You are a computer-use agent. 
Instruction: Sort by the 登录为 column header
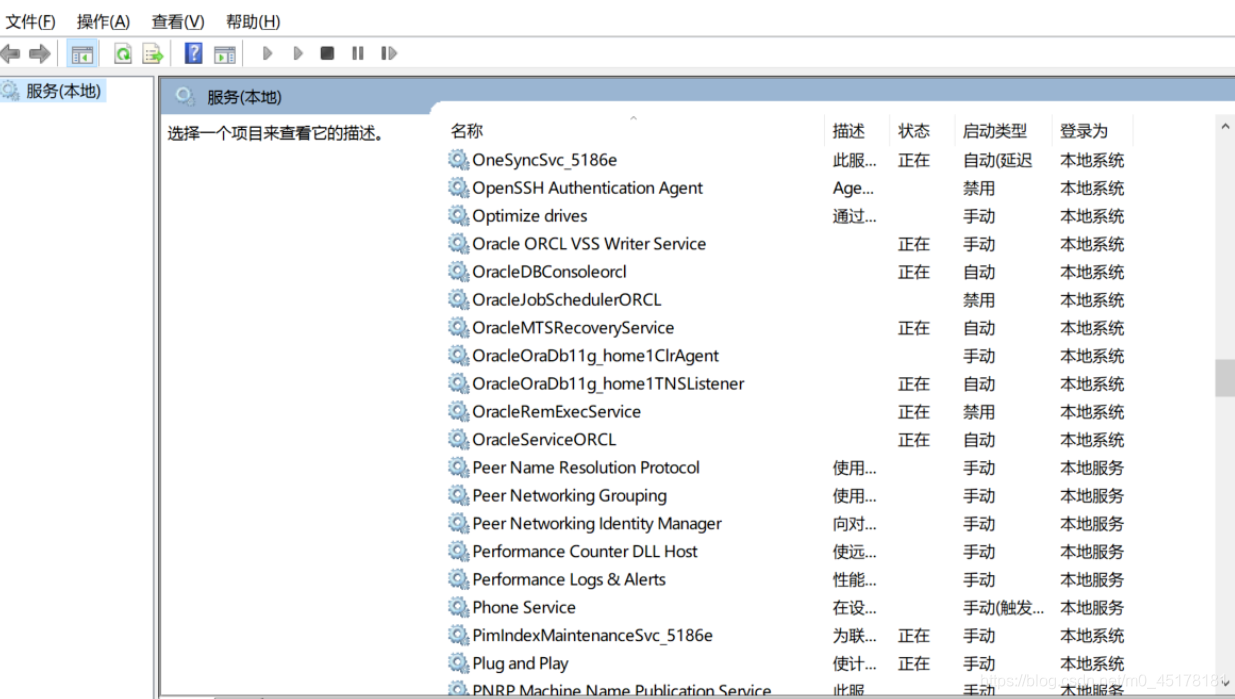(1084, 131)
